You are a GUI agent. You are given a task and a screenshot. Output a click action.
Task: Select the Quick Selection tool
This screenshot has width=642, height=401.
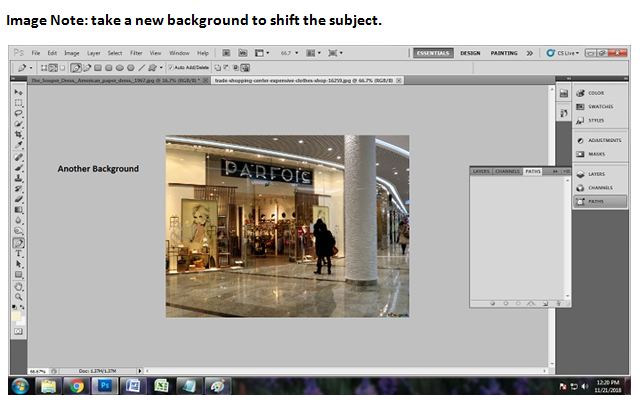point(18,124)
